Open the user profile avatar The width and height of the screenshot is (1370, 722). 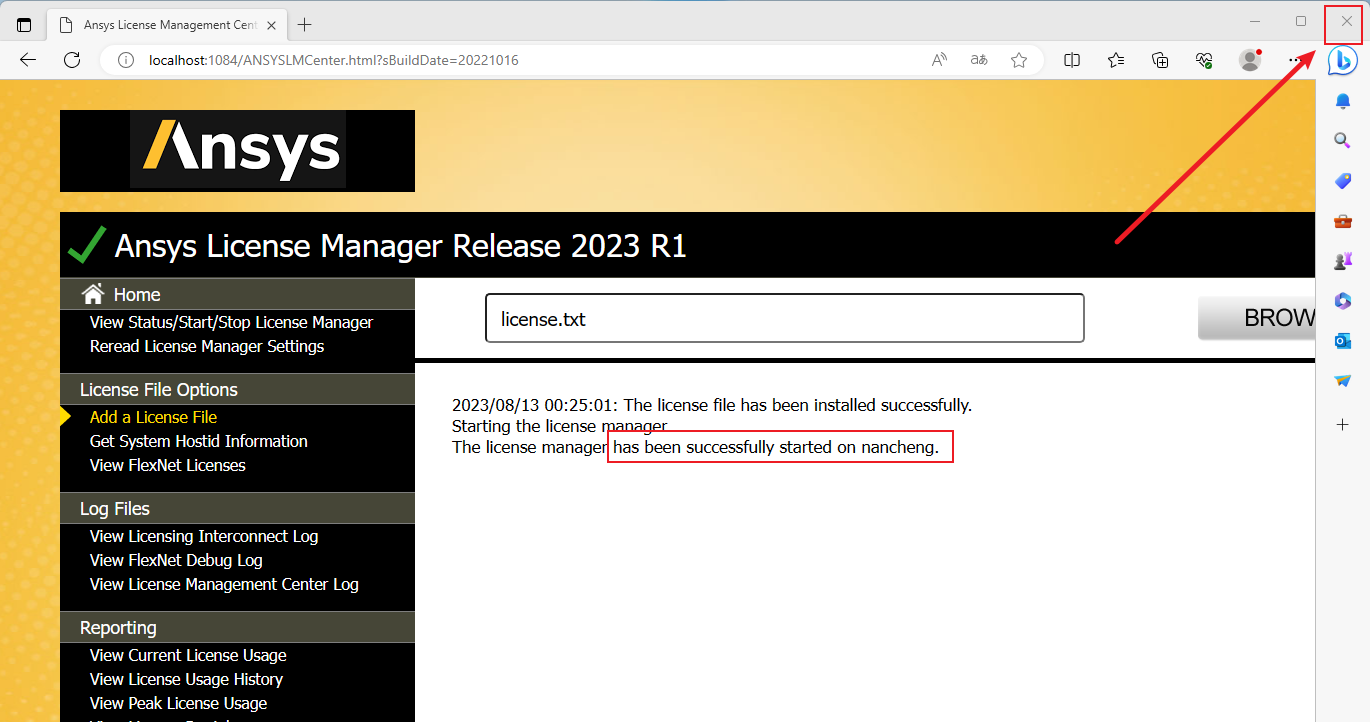click(x=1250, y=60)
